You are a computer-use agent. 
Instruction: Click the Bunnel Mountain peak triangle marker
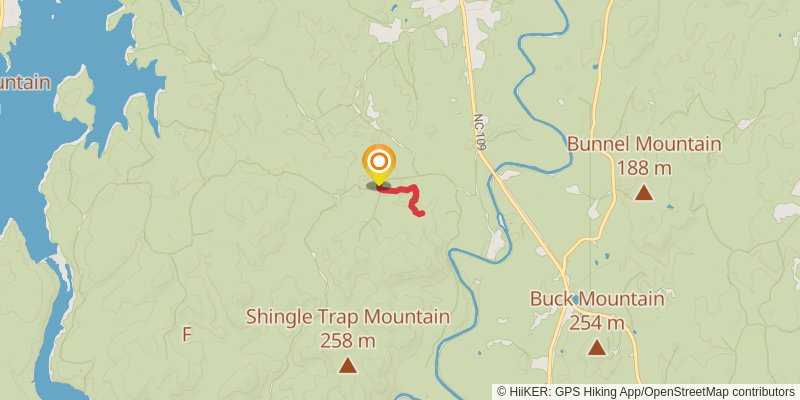click(644, 192)
